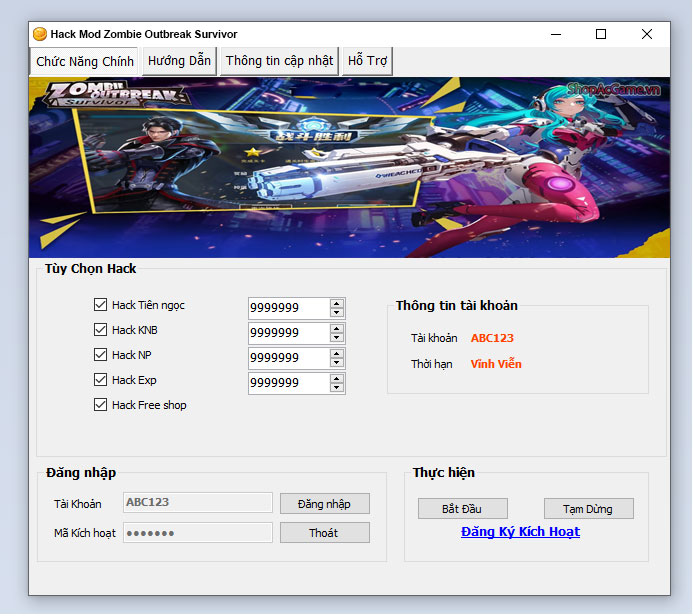Increase the Hack Tiên ngọc value with up arrow

click(337, 304)
